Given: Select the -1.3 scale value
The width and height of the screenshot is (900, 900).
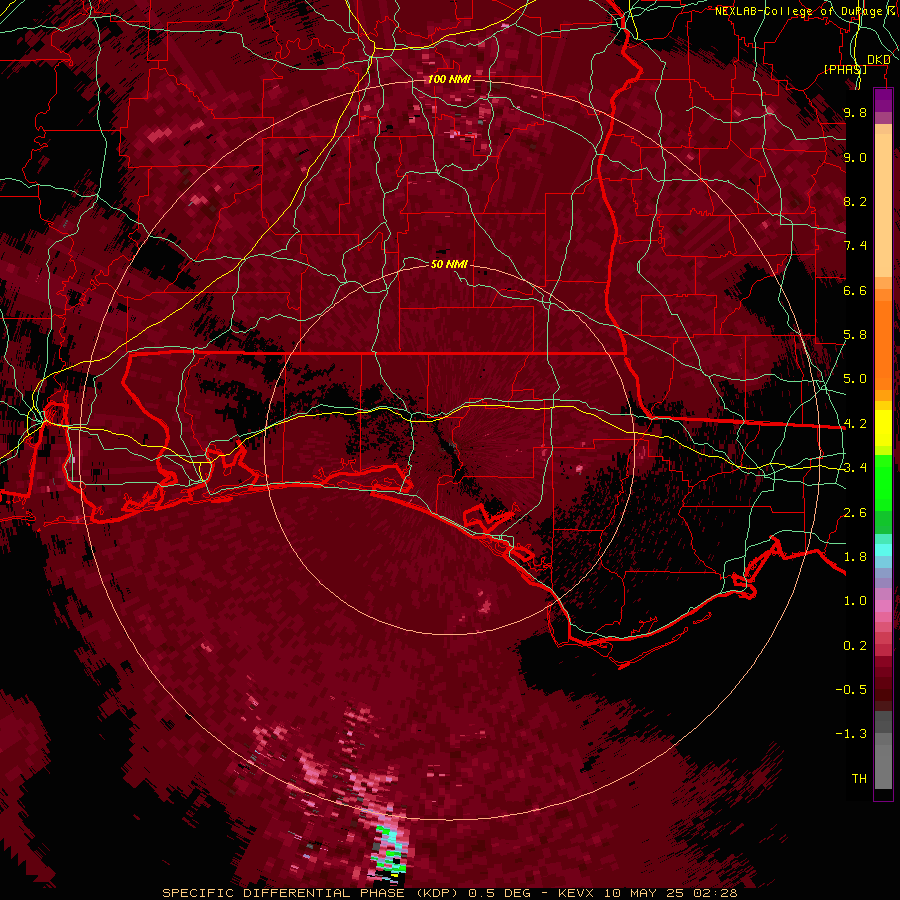Looking at the screenshot, I should click(851, 734).
